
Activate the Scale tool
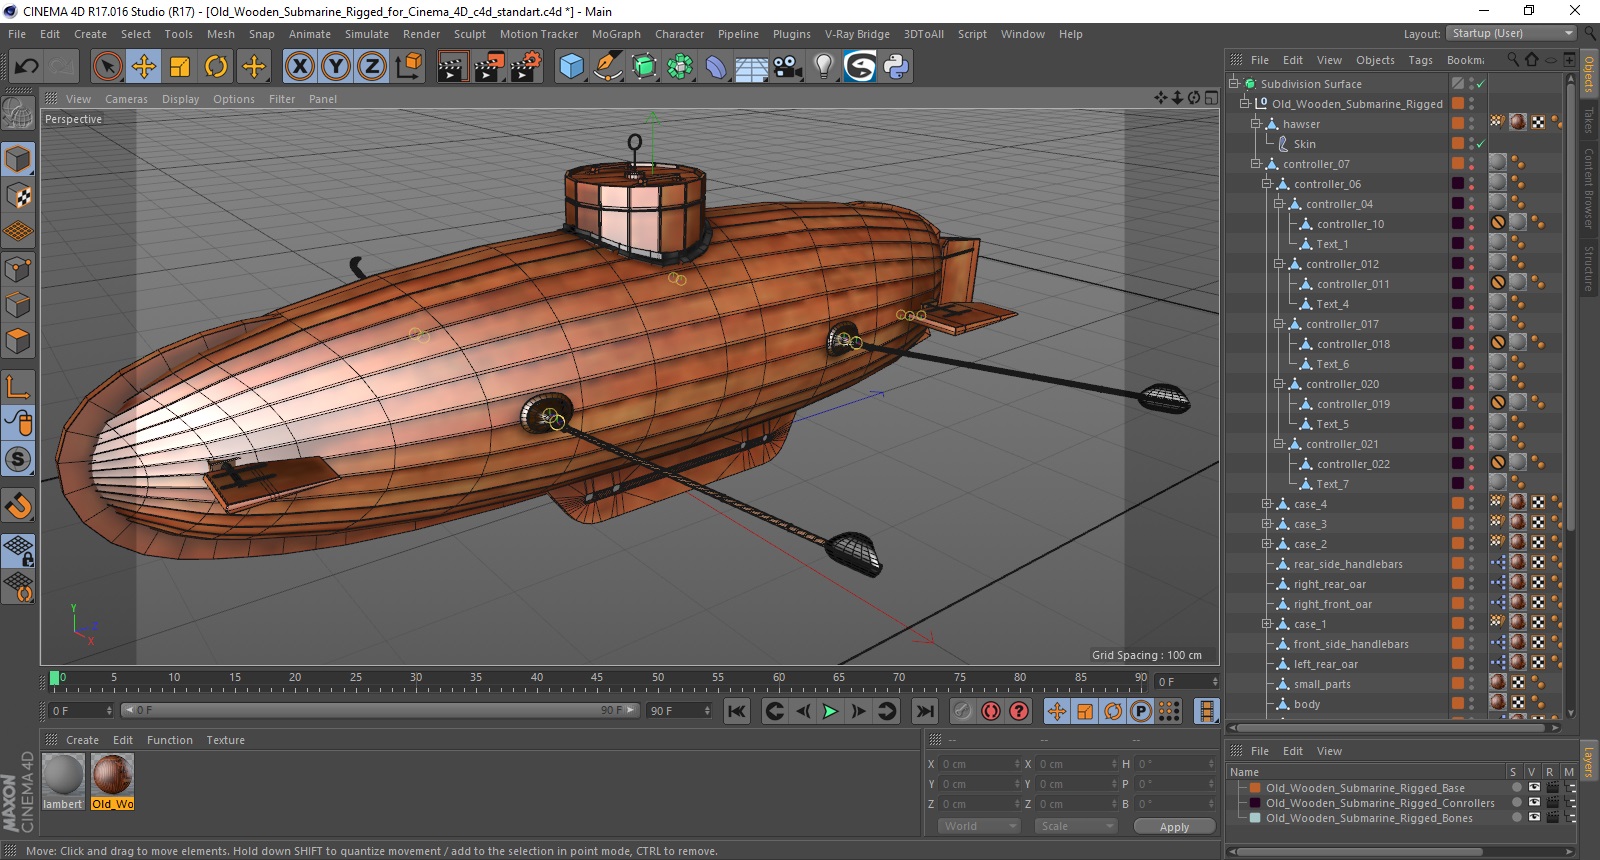coord(180,67)
